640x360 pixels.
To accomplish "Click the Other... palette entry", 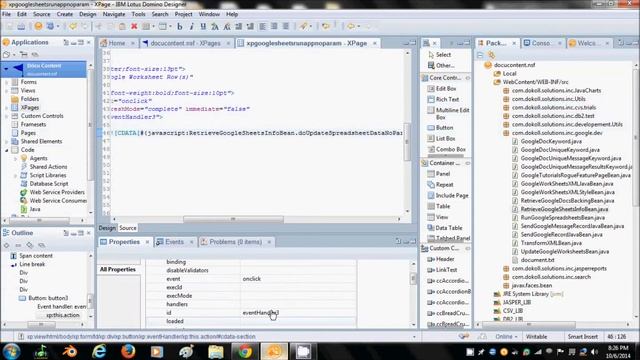I will [x=441, y=65].
